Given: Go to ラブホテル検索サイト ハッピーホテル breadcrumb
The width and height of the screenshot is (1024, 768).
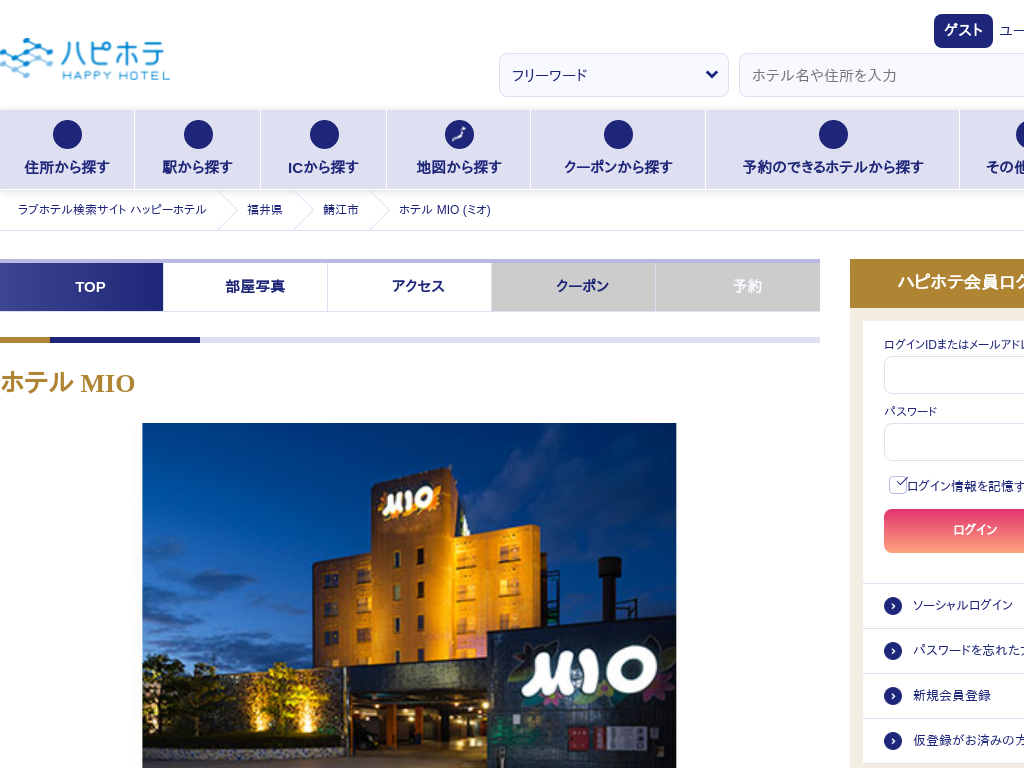Looking at the screenshot, I should 112,210.
